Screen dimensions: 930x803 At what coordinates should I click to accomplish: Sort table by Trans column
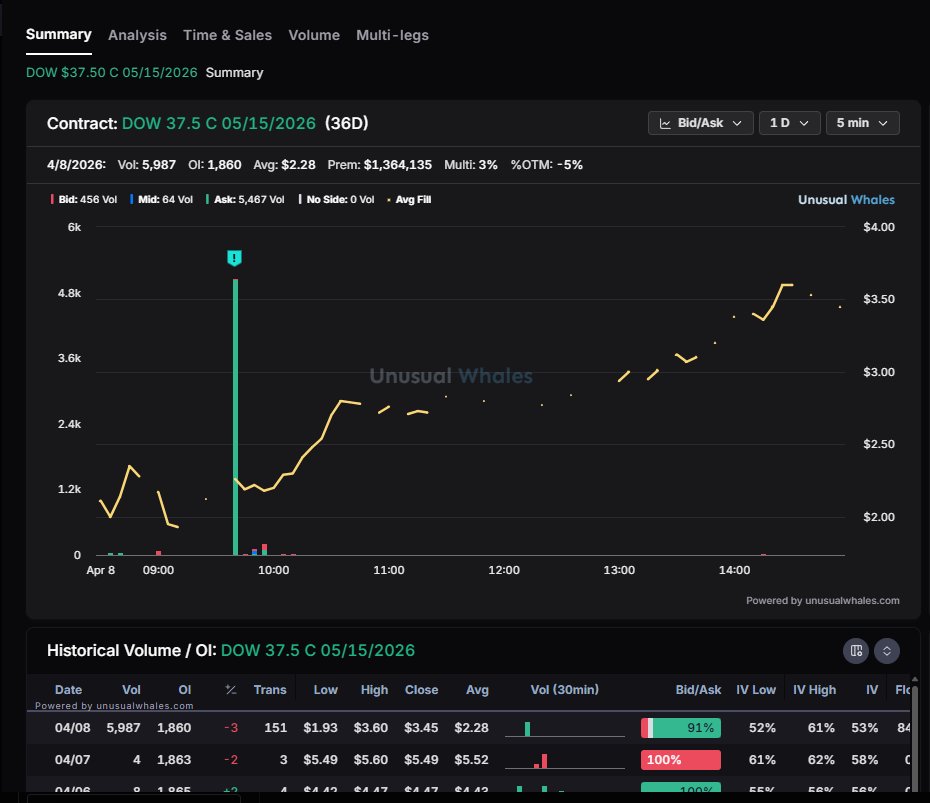click(x=270, y=690)
